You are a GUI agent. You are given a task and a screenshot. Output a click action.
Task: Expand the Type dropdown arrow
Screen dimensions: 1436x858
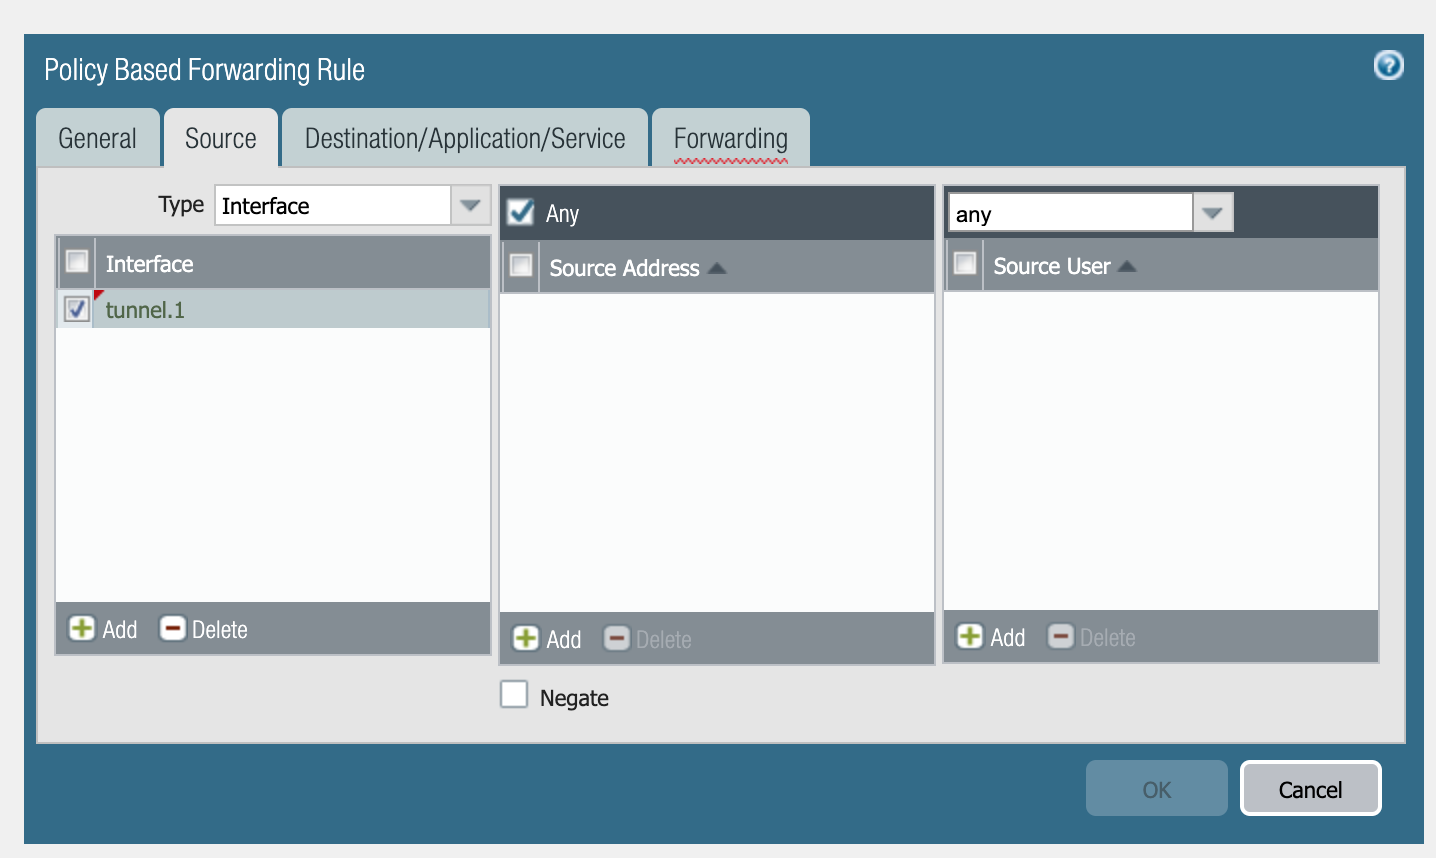(x=470, y=205)
